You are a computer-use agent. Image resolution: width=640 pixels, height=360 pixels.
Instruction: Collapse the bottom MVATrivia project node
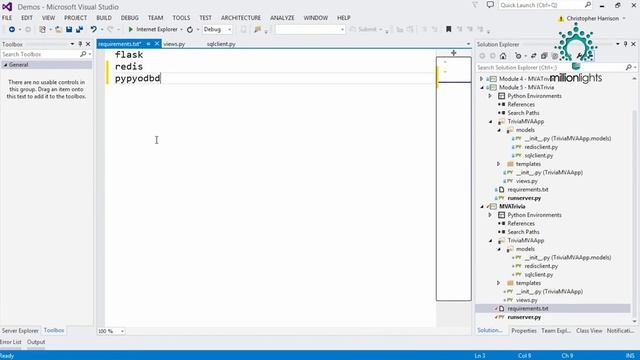pyautogui.click(x=482, y=207)
